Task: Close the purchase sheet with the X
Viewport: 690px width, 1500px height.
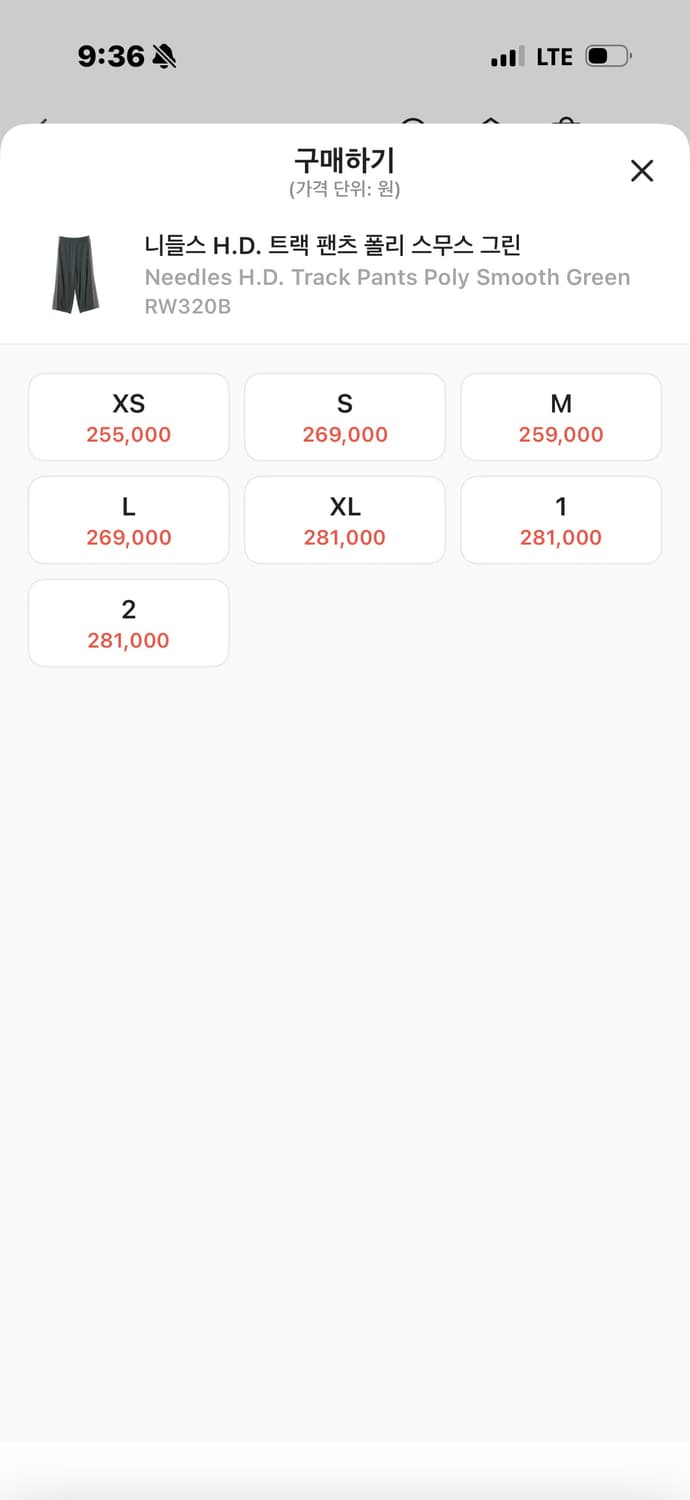Action: [x=642, y=171]
